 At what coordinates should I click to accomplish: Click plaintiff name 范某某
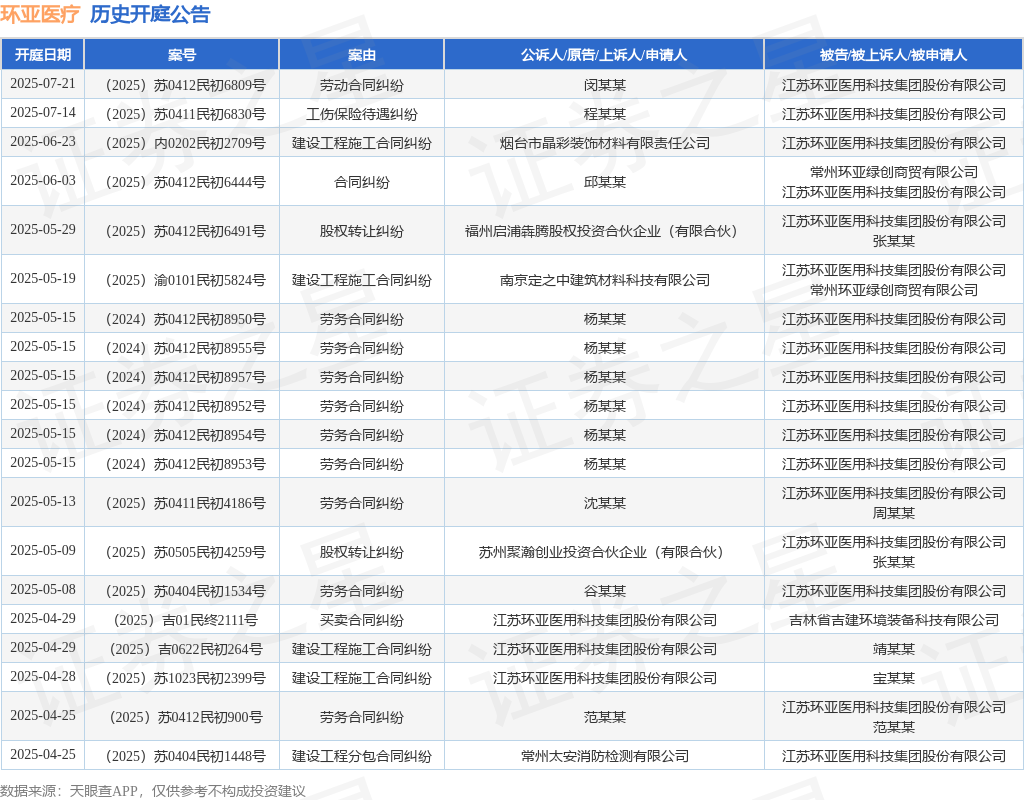(x=604, y=717)
